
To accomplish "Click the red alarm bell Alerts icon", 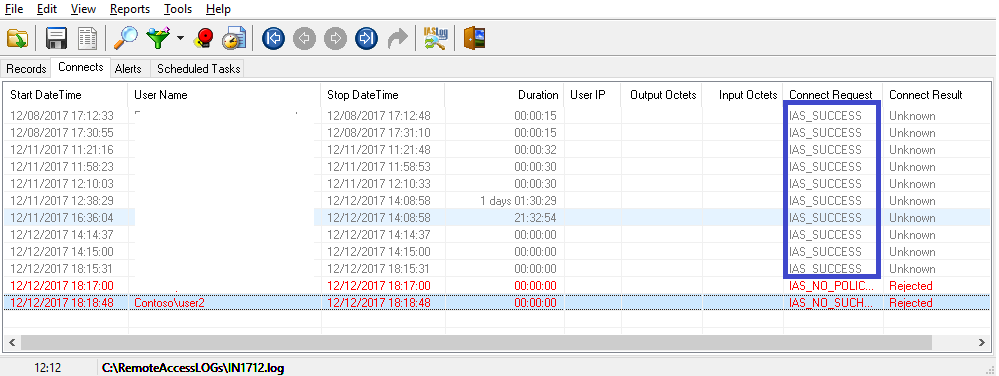I will tap(205, 38).
